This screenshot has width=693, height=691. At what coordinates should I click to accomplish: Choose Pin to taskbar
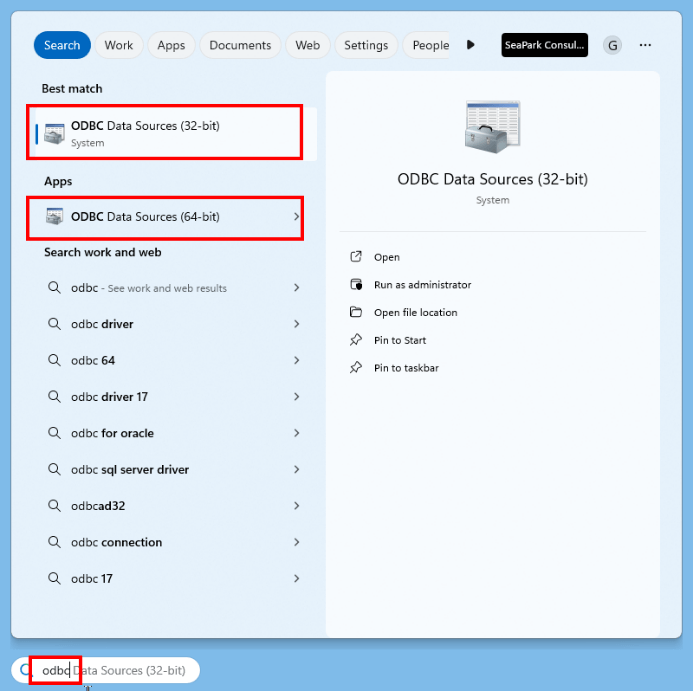[x=406, y=368]
